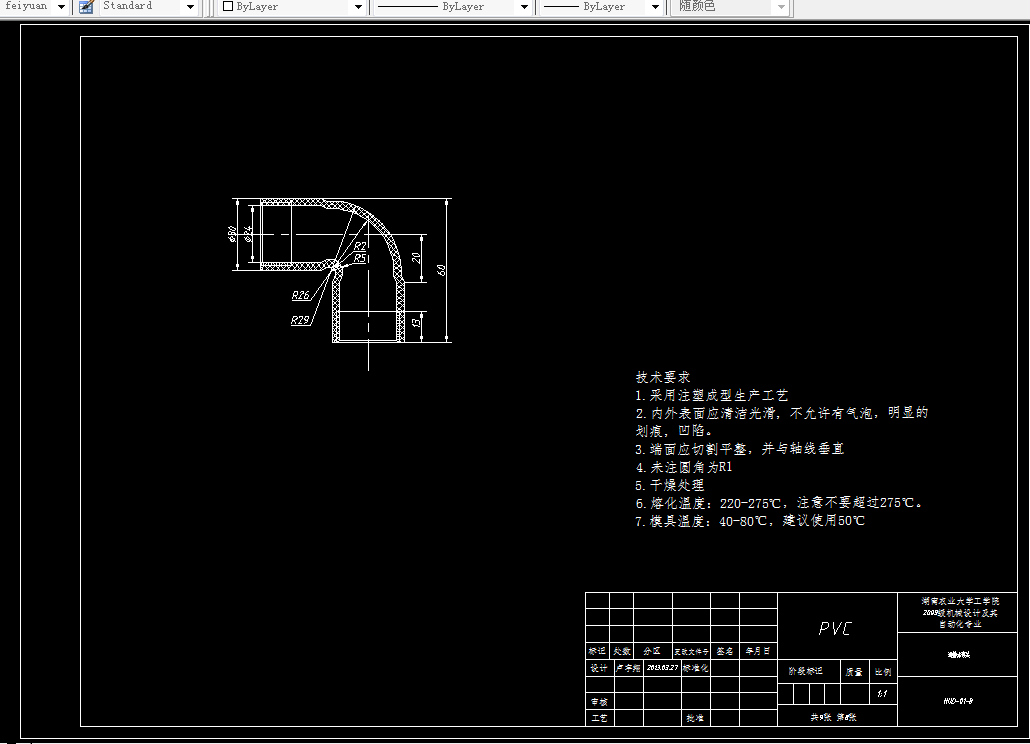Select the '质量' title block cell
Viewport: 1030px width, 744px height.
pos(854,672)
